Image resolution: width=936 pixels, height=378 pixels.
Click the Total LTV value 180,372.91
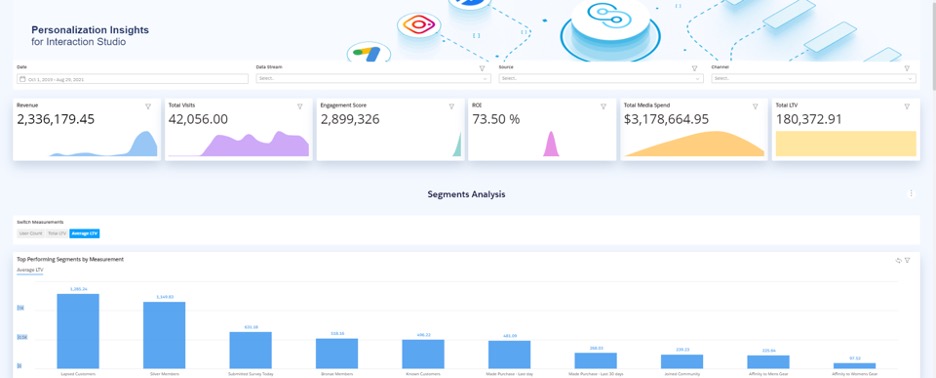tap(809, 119)
